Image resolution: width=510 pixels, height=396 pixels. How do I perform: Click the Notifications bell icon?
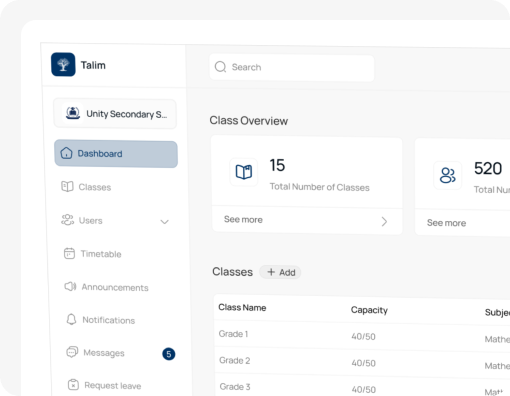tap(71, 319)
